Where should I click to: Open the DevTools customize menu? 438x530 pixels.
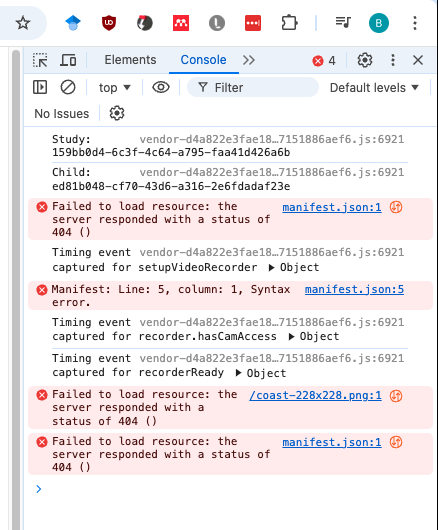pos(393,60)
